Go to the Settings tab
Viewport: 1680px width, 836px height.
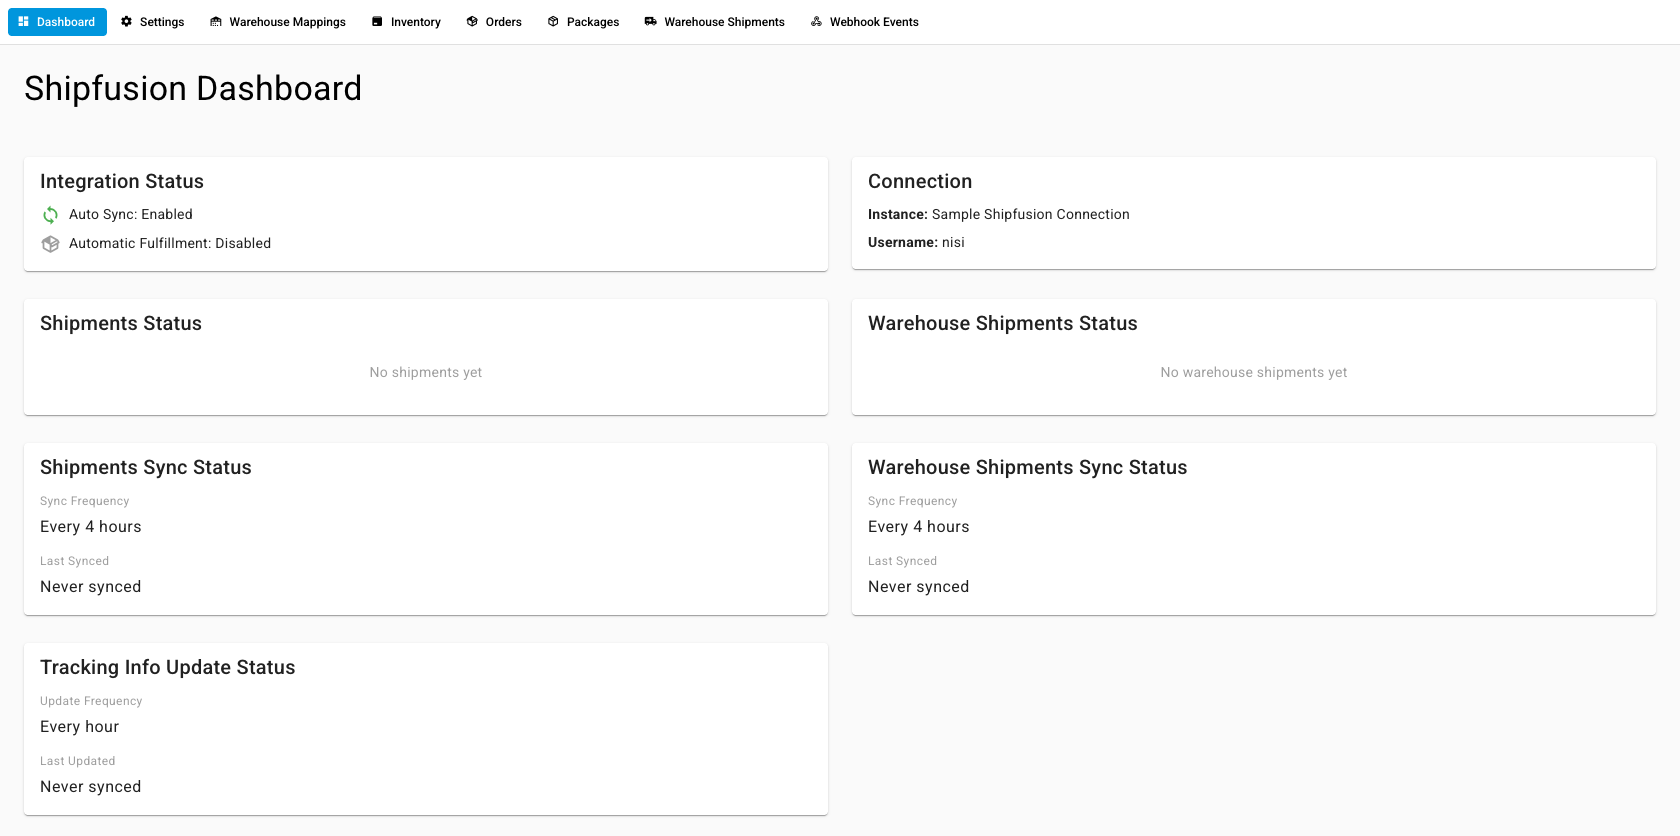pos(153,22)
